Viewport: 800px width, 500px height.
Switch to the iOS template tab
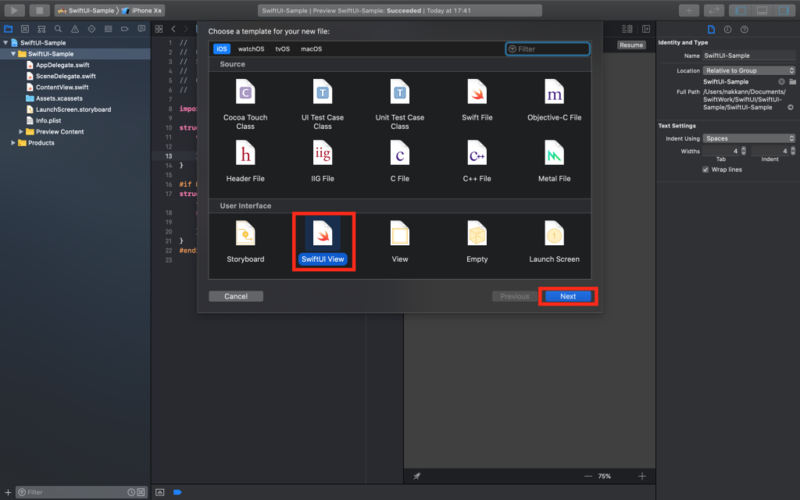(x=221, y=49)
